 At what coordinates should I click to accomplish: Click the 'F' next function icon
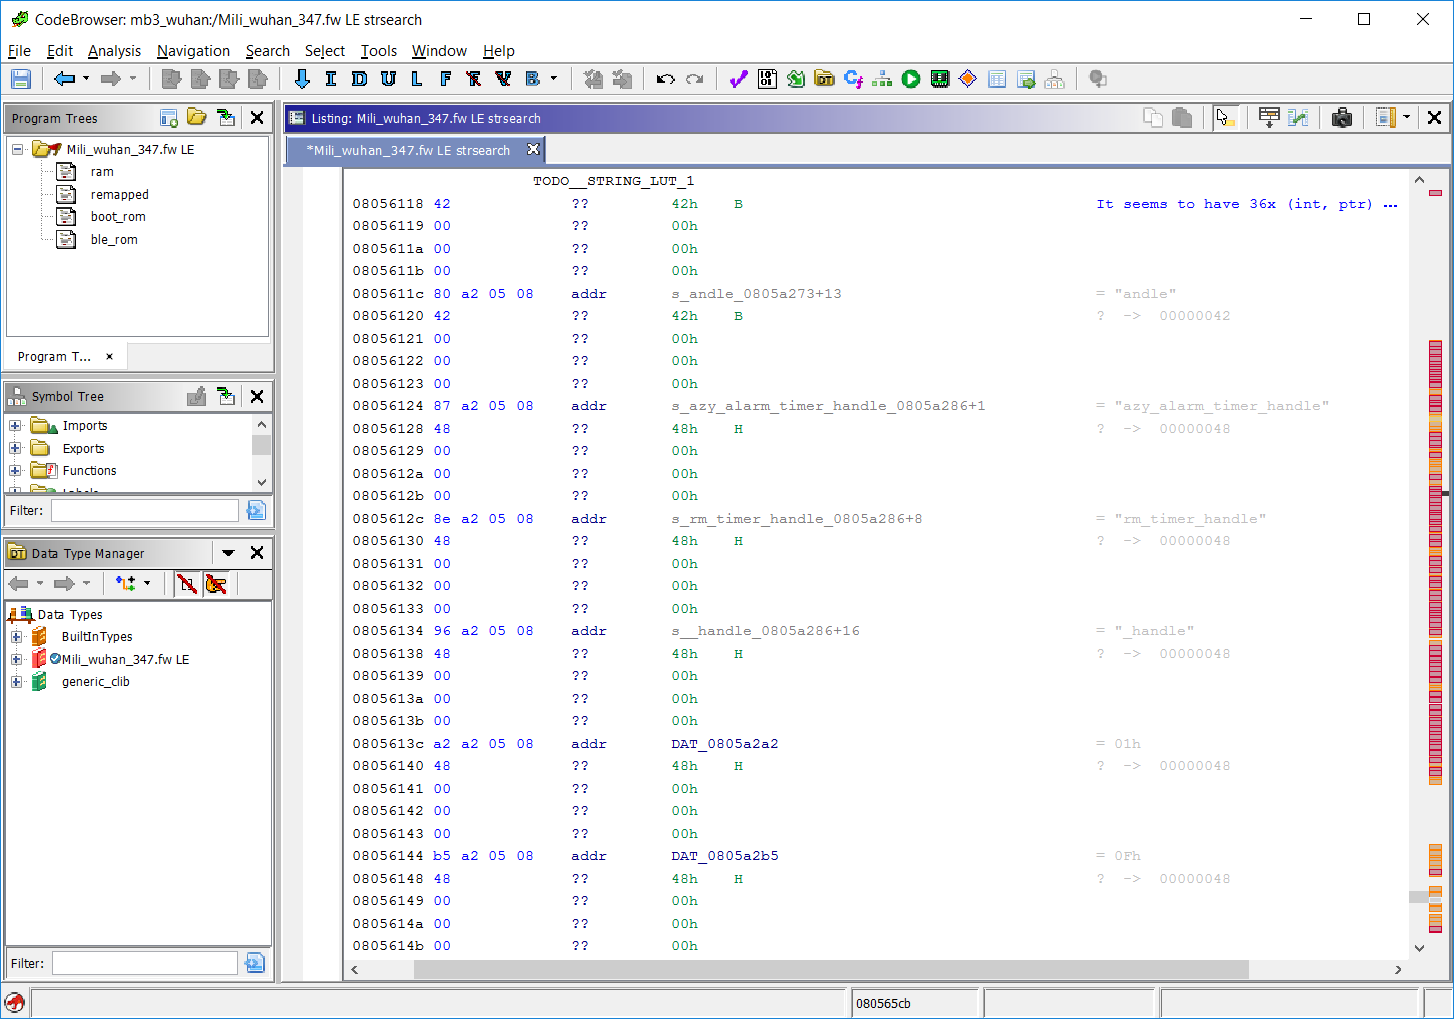pyautogui.click(x=445, y=79)
